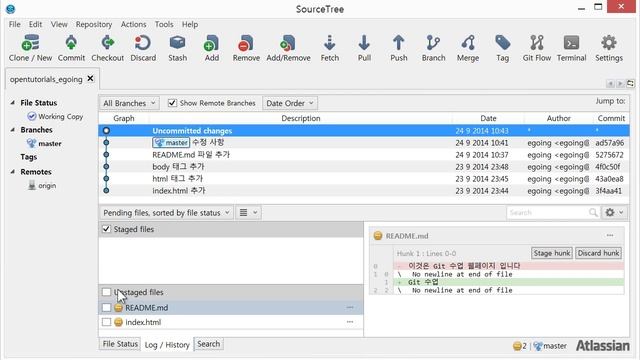Image resolution: width=640 pixels, height=360 pixels.
Task: Open the Git Flow toolbar icon
Action: (x=537, y=48)
